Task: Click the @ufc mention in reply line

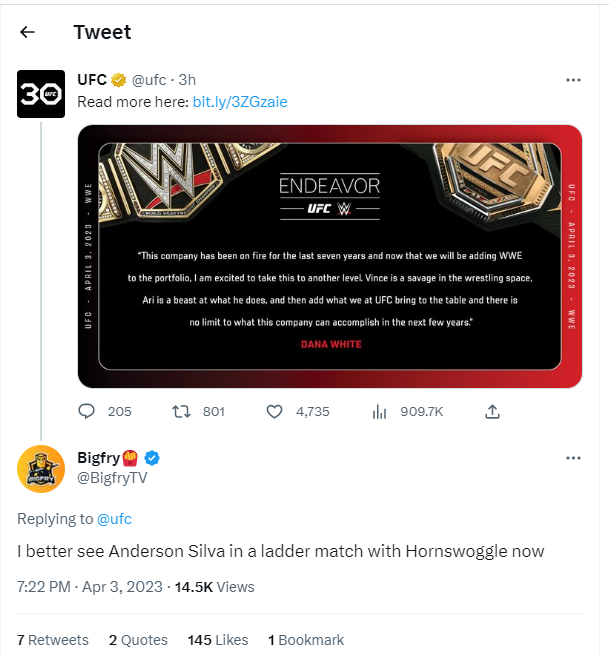Action: [x=114, y=519]
